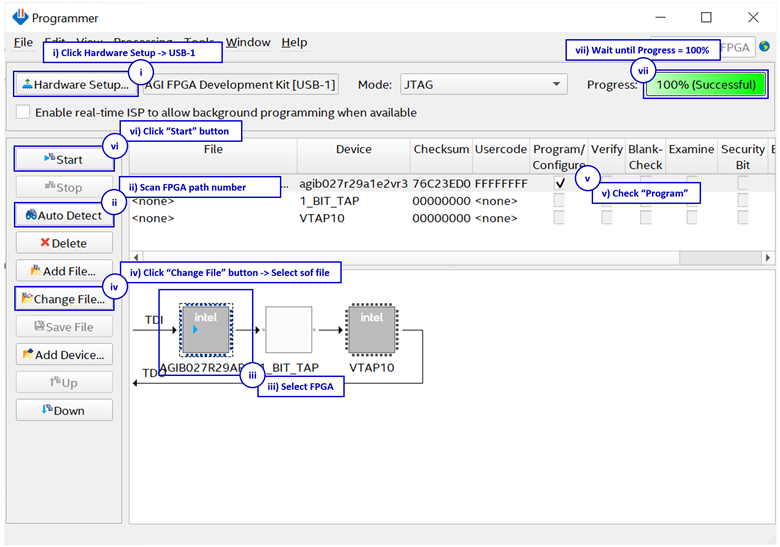This screenshot has height=547, width=780.
Task: Expand the Mode JTAG dropdown
Action: click(x=483, y=85)
